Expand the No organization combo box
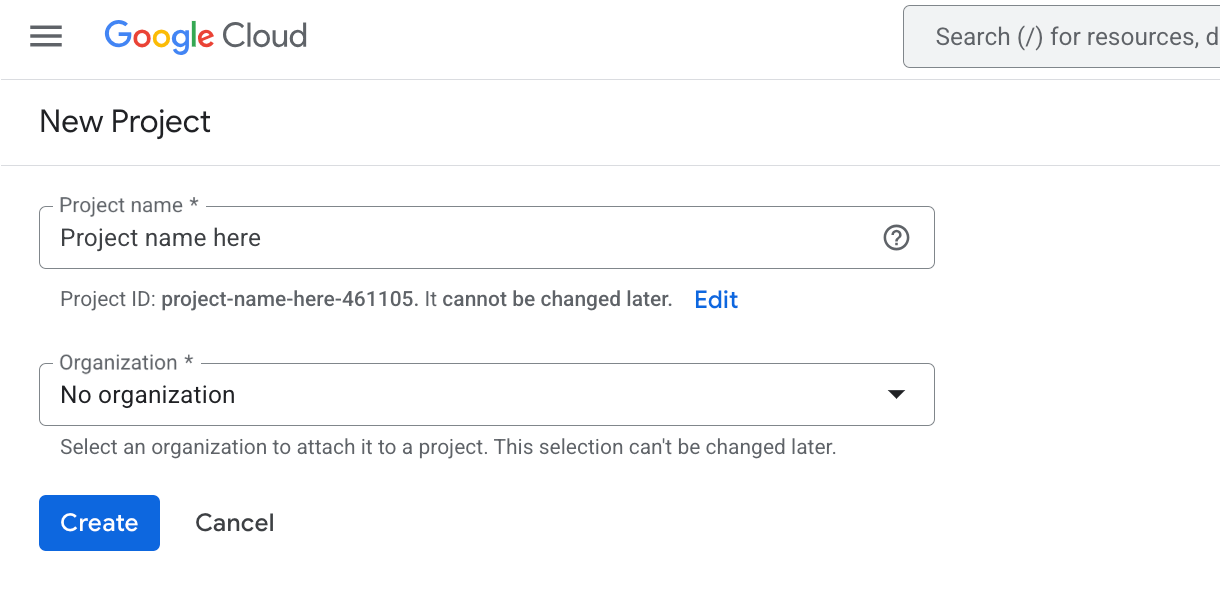The width and height of the screenshot is (1220, 595). point(486,395)
